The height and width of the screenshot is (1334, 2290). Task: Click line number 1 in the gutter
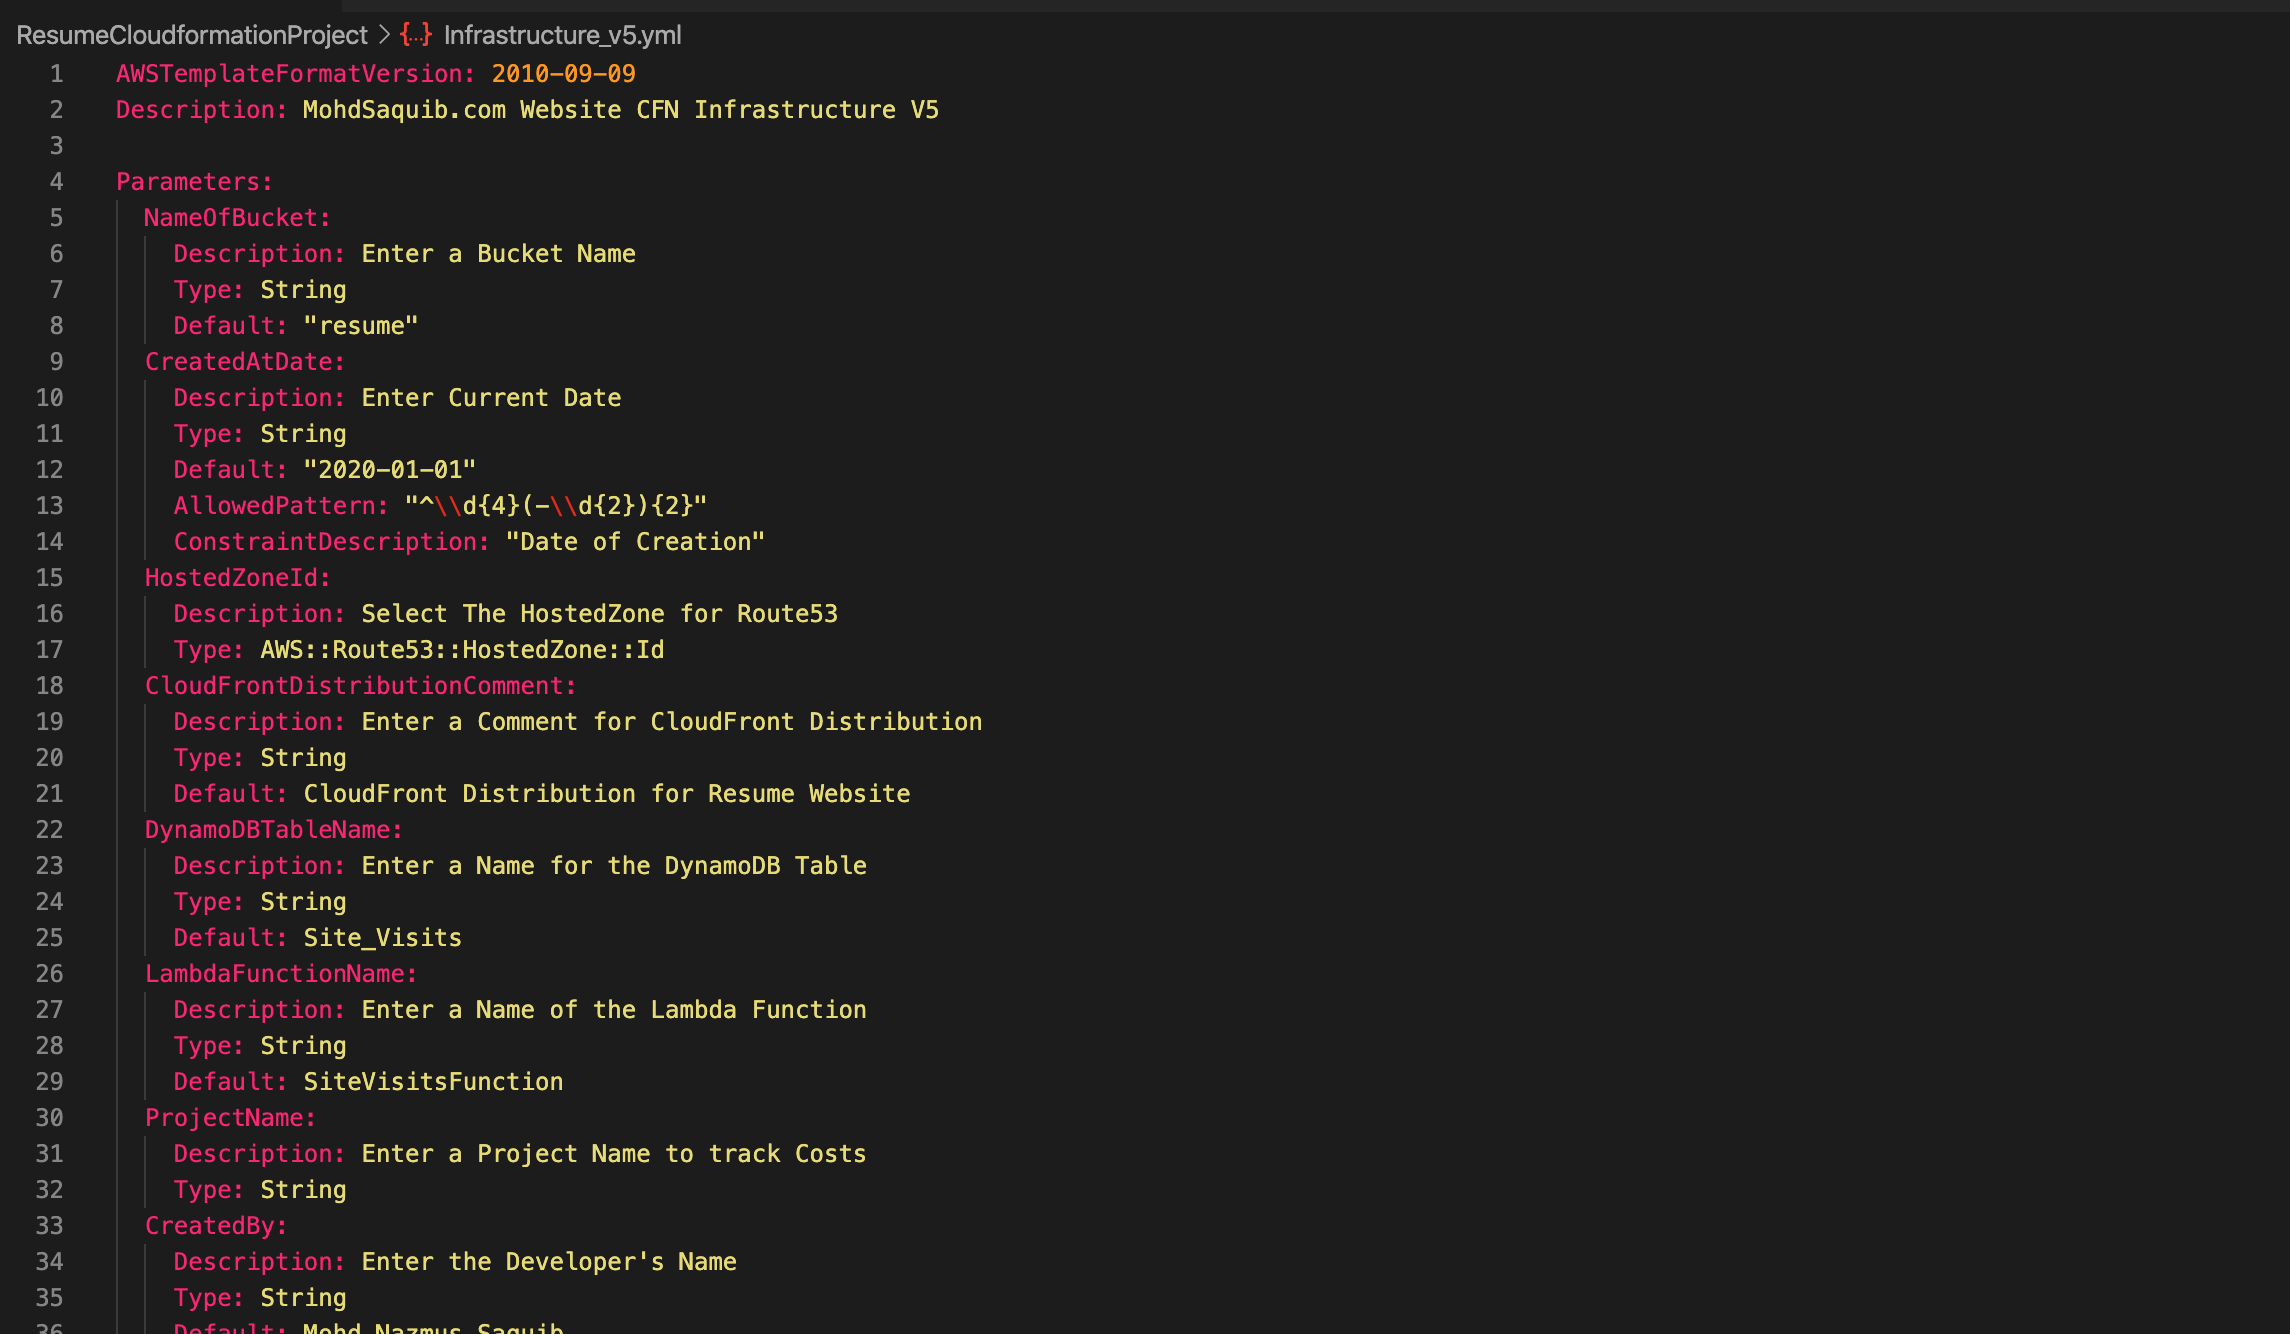point(57,74)
